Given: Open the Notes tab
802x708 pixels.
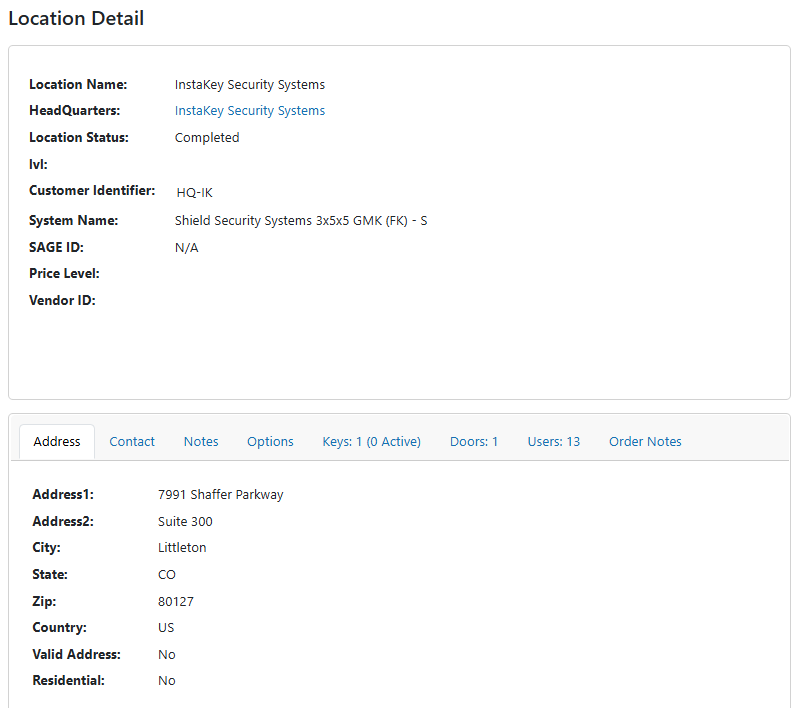Looking at the screenshot, I should [201, 441].
